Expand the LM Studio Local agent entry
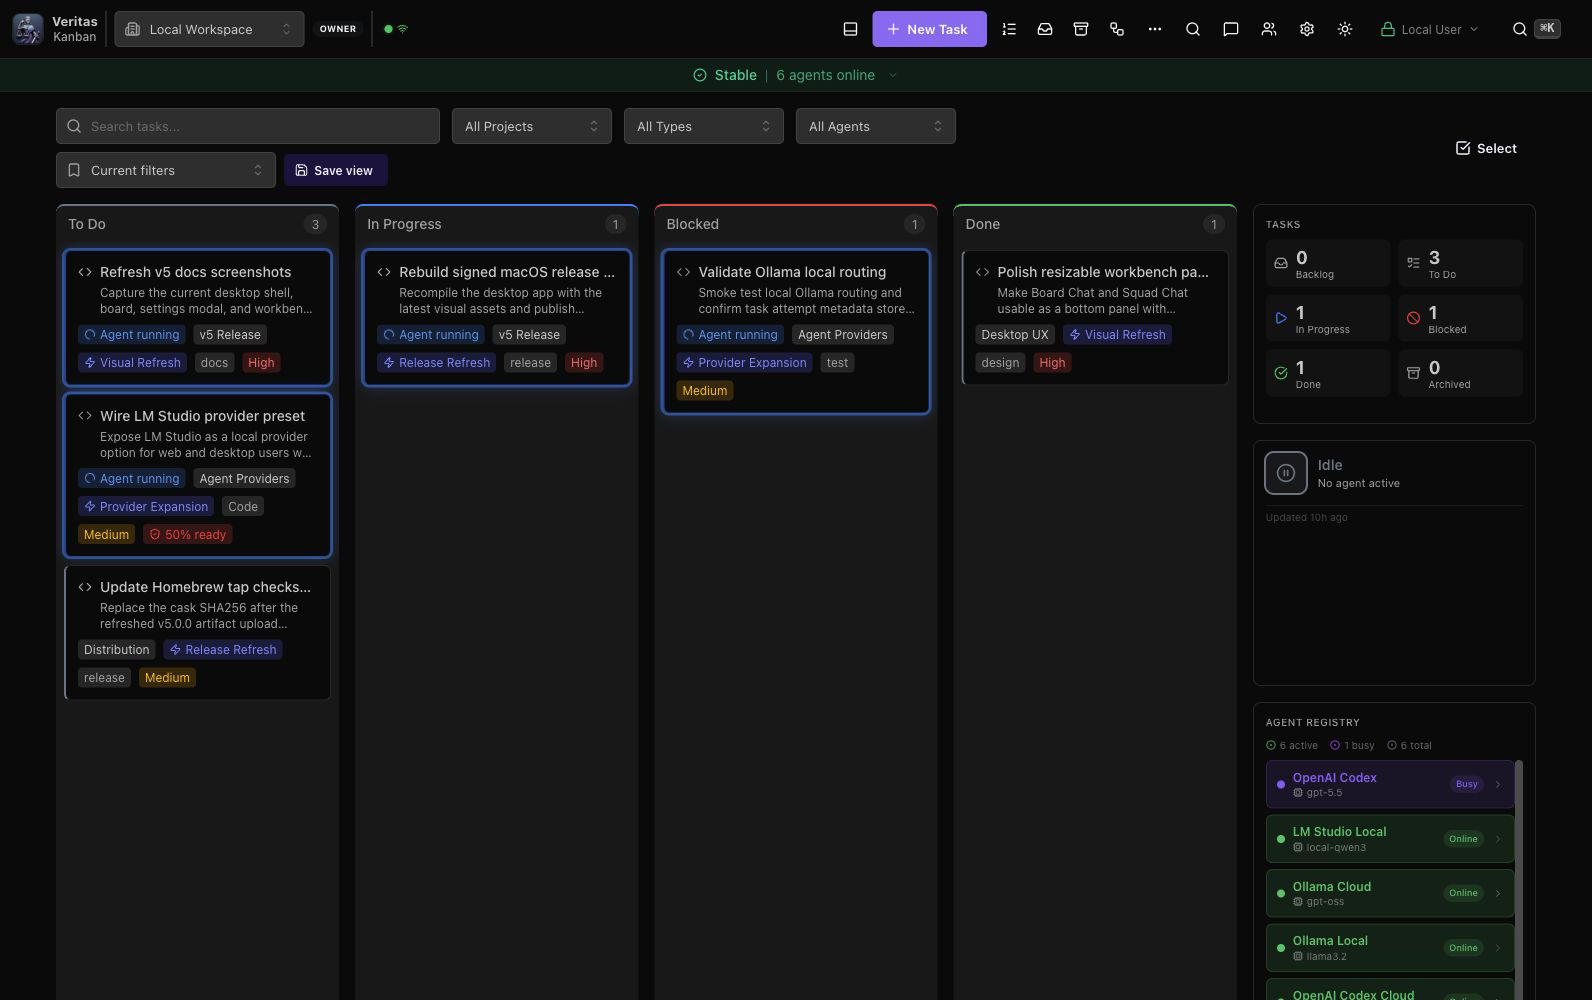Viewport: 1592px width, 1000px height. click(1390, 839)
